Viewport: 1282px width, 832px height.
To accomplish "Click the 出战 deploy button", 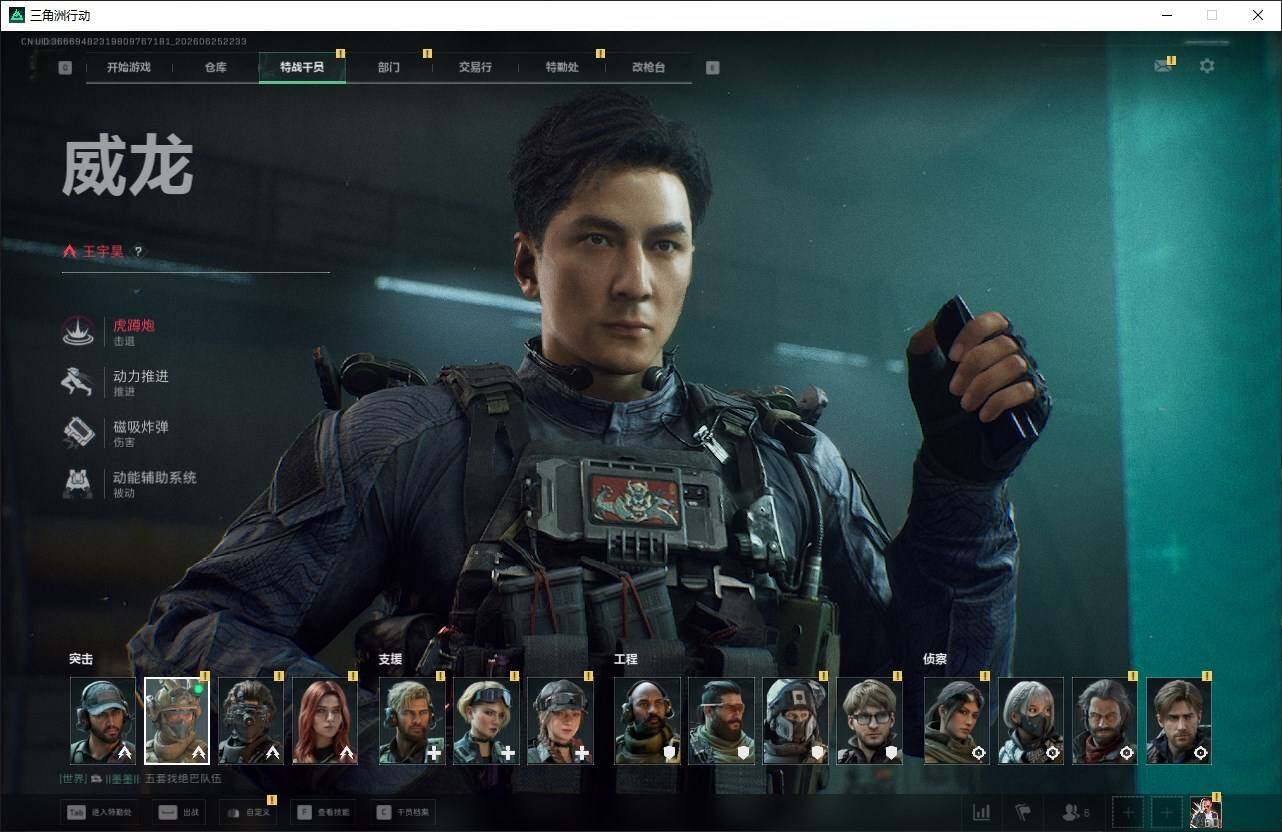I will [178, 813].
